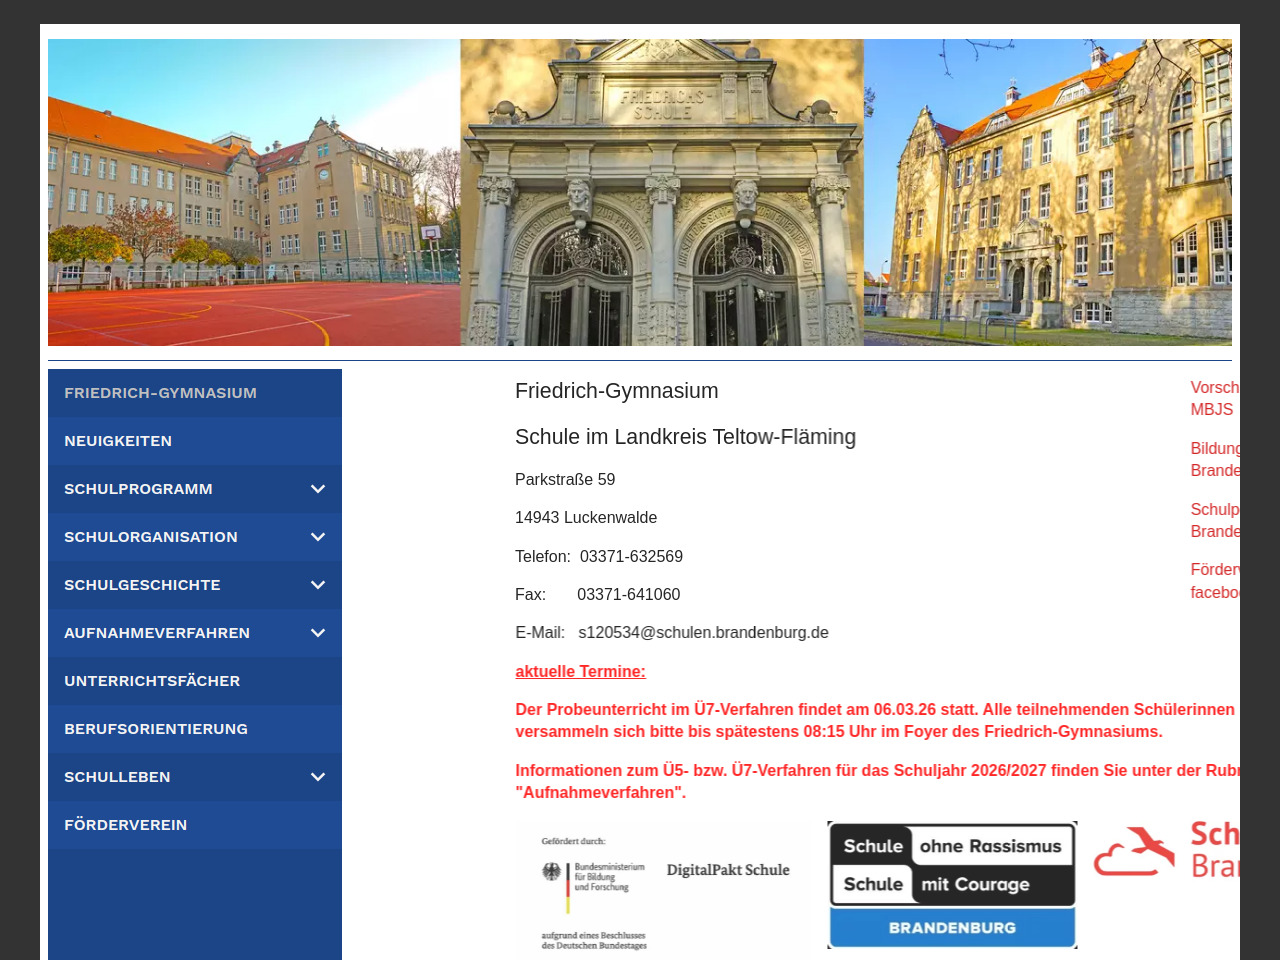Click the Bundesministerium für Bildung eagle emblem
1280x960 pixels.
[552, 872]
